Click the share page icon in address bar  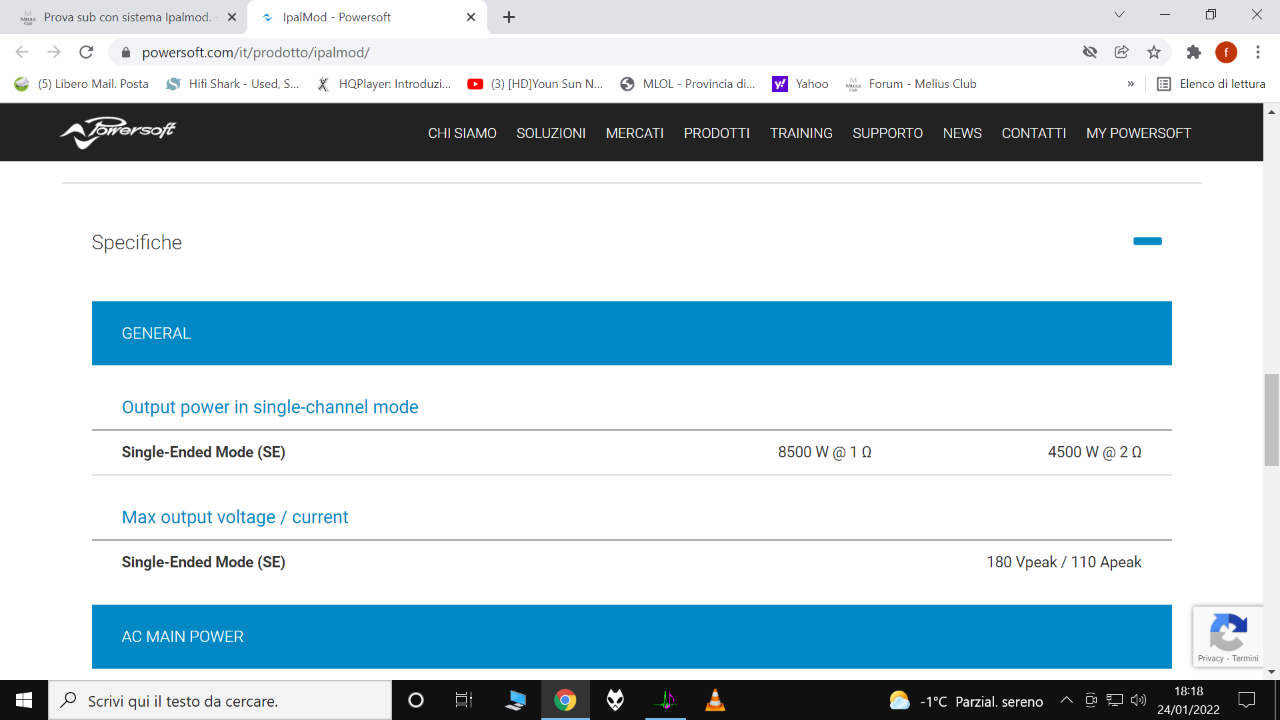[x=1122, y=52]
